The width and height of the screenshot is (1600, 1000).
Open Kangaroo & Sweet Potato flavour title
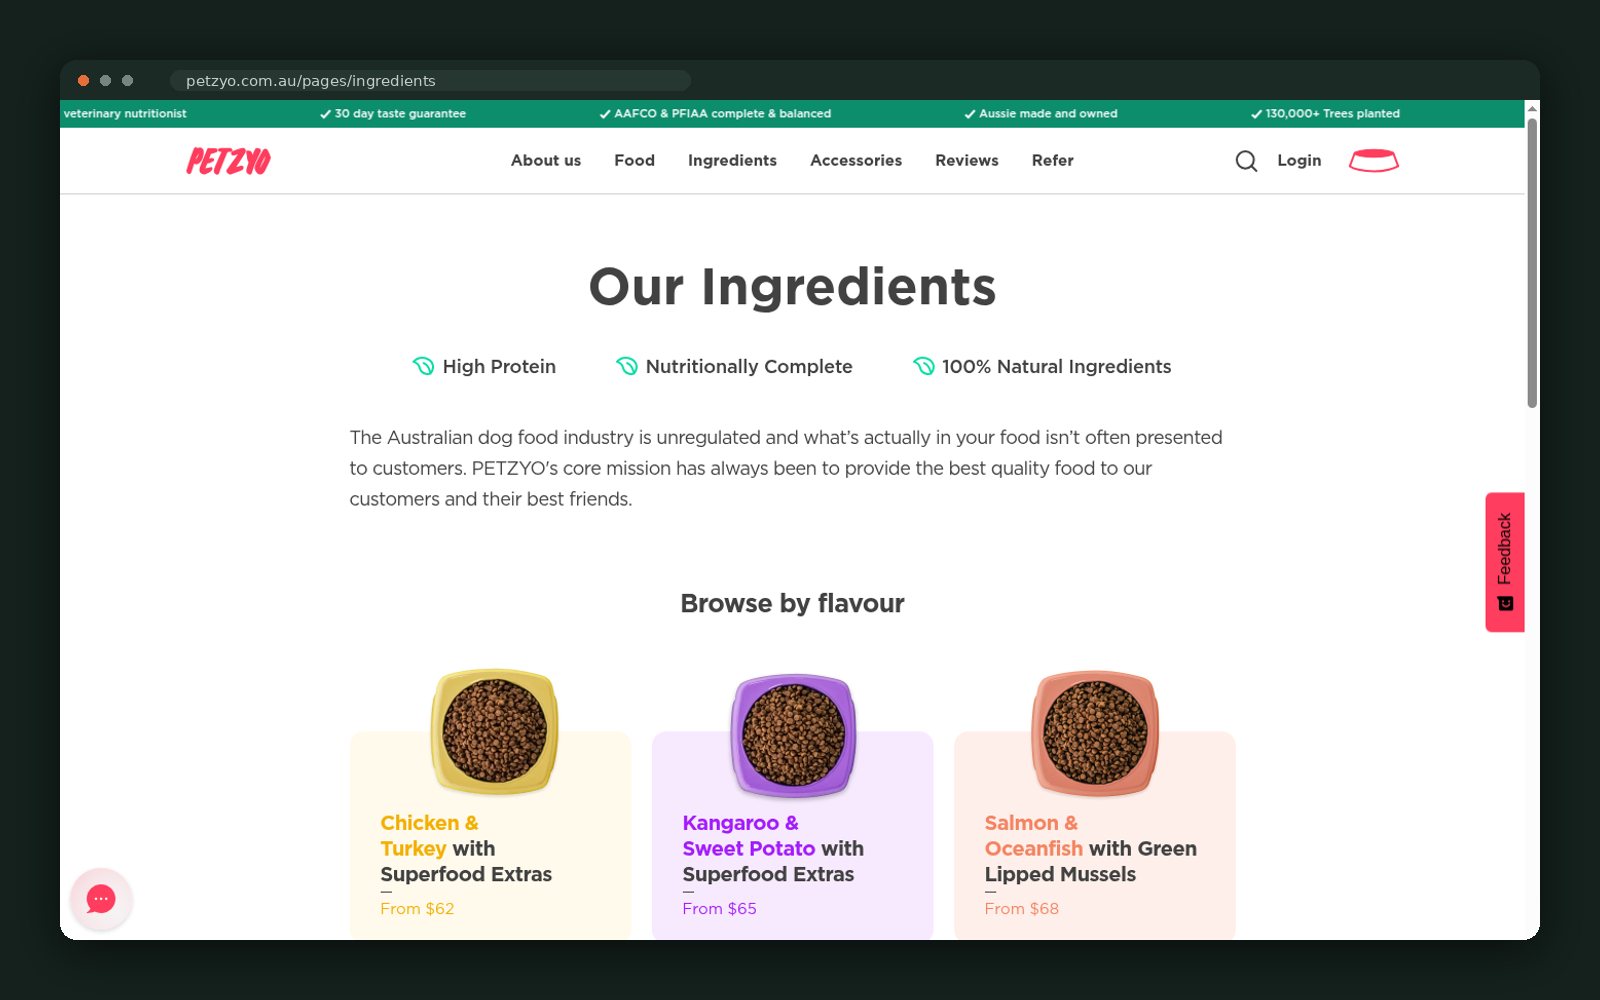(773, 848)
